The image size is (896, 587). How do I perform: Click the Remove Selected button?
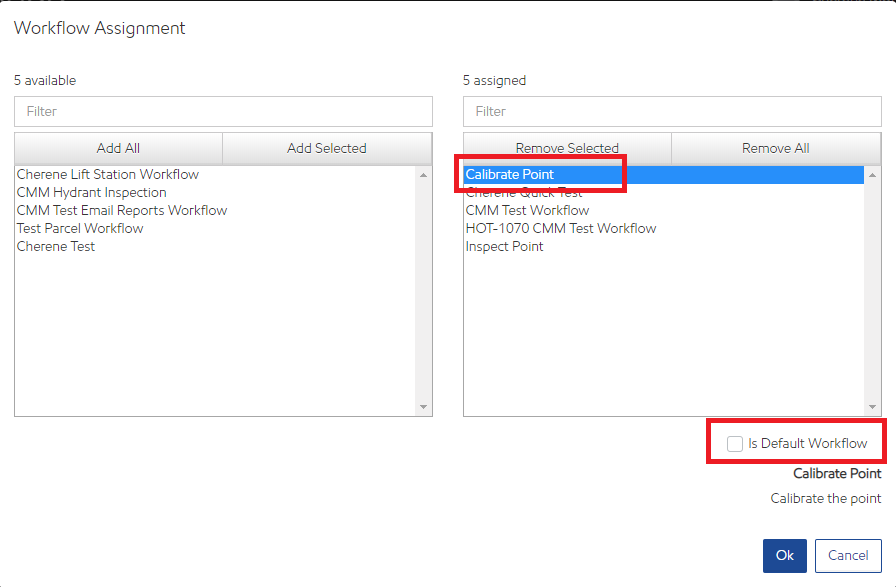(x=567, y=148)
